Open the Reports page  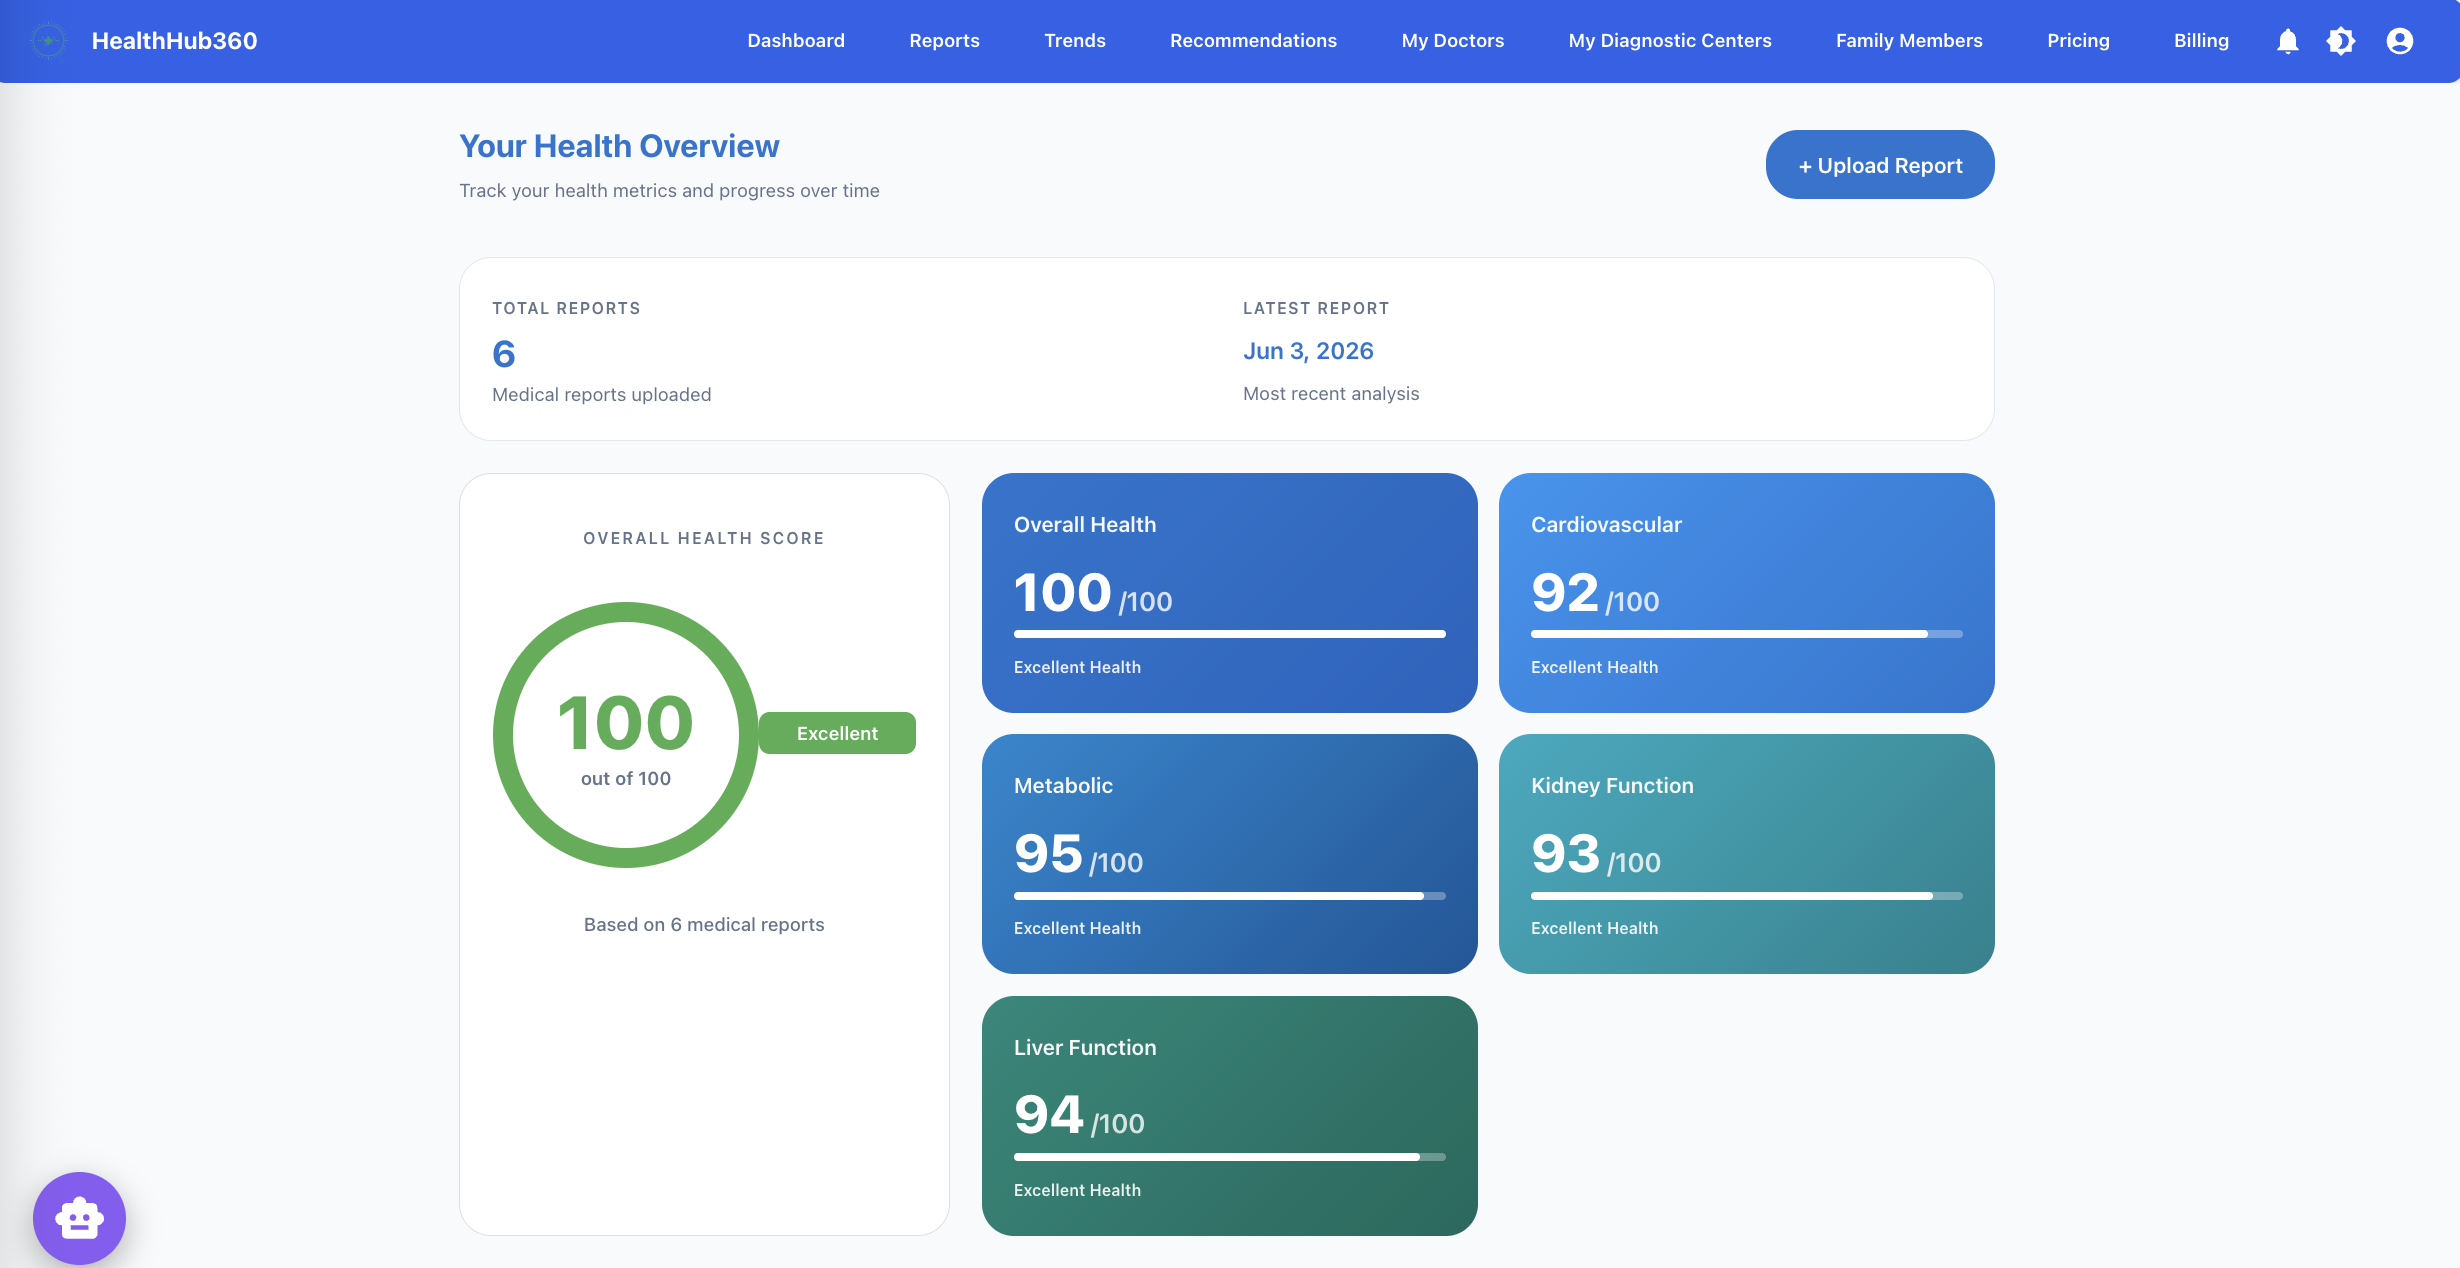pos(944,41)
